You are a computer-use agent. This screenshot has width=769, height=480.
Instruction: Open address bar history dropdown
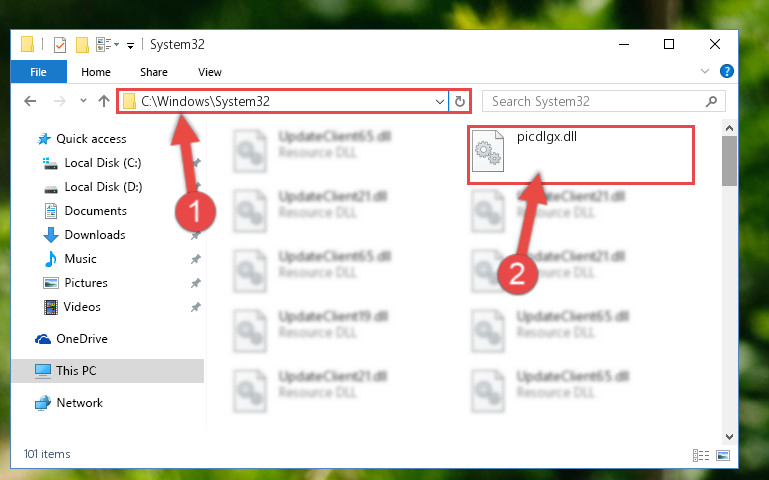(439, 101)
